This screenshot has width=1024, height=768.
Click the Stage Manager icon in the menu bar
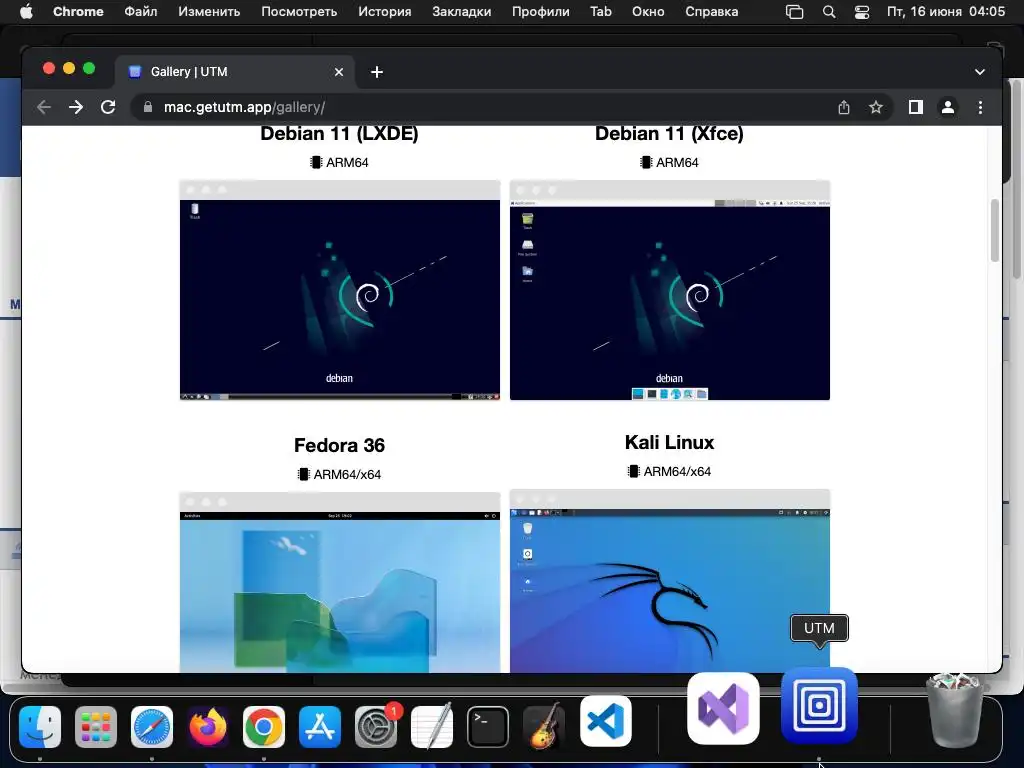point(794,12)
